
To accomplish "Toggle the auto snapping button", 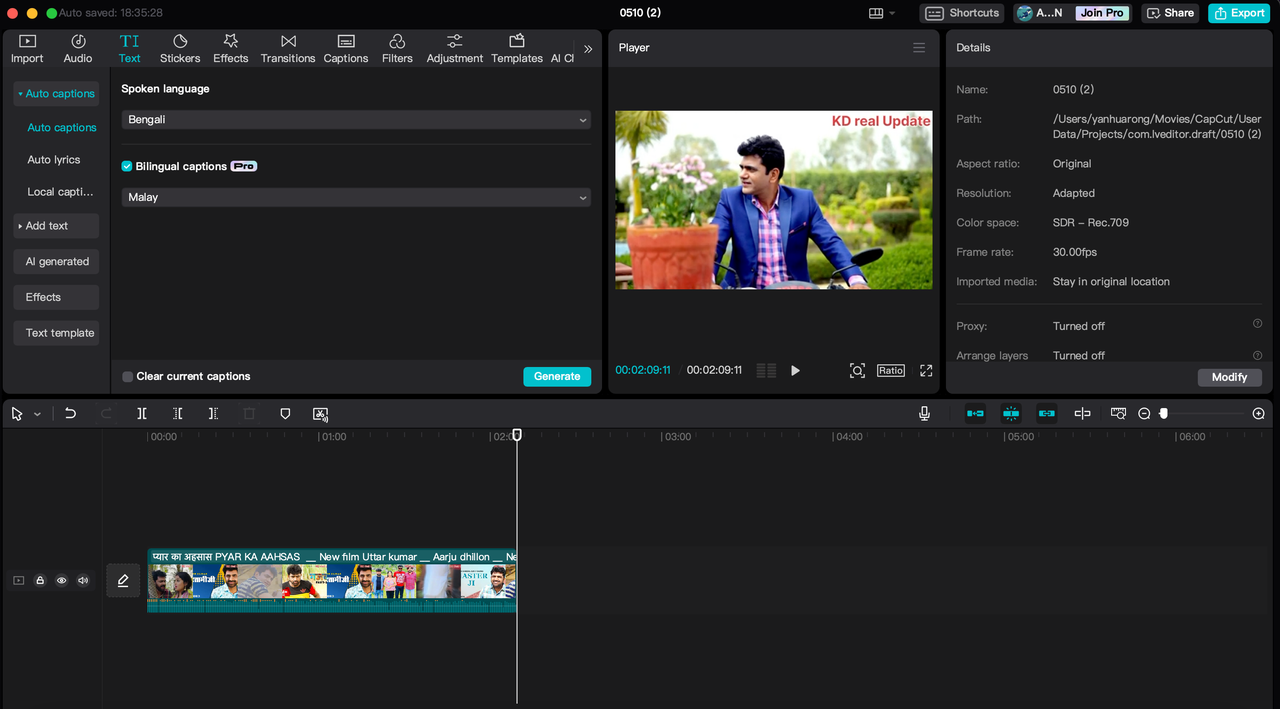I will click(x=1011, y=413).
